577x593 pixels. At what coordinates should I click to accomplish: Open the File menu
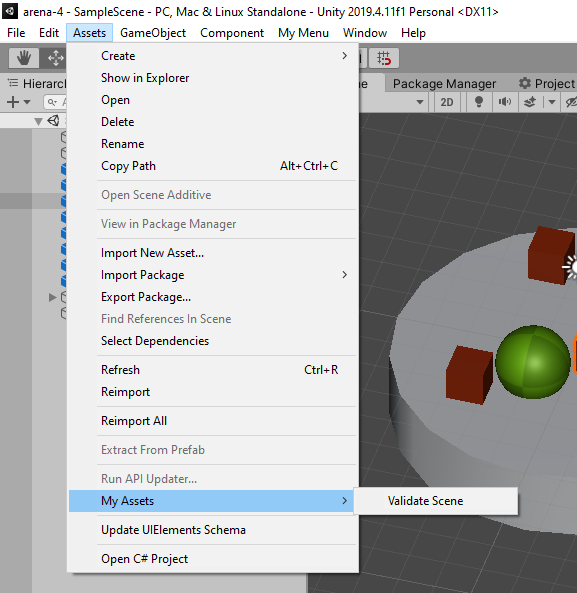(x=16, y=33)
